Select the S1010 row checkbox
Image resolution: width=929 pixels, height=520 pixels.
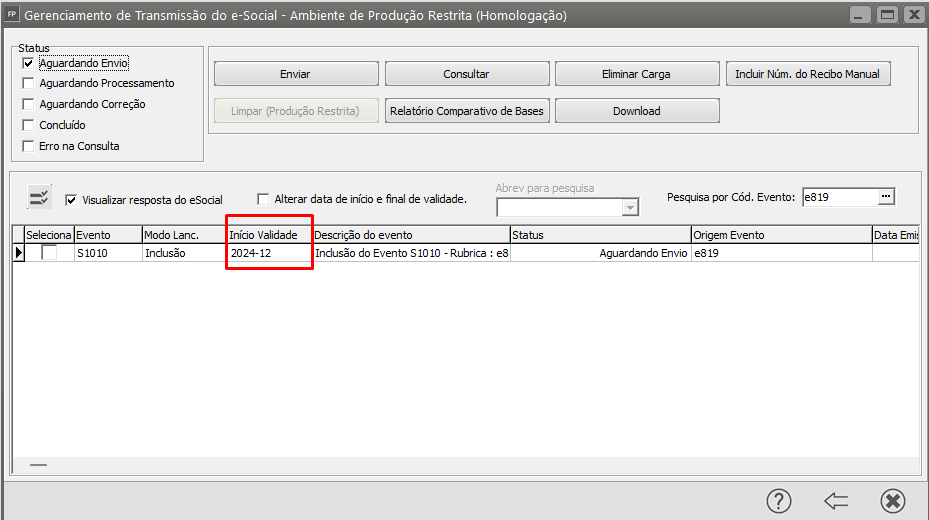pos(49,254)
